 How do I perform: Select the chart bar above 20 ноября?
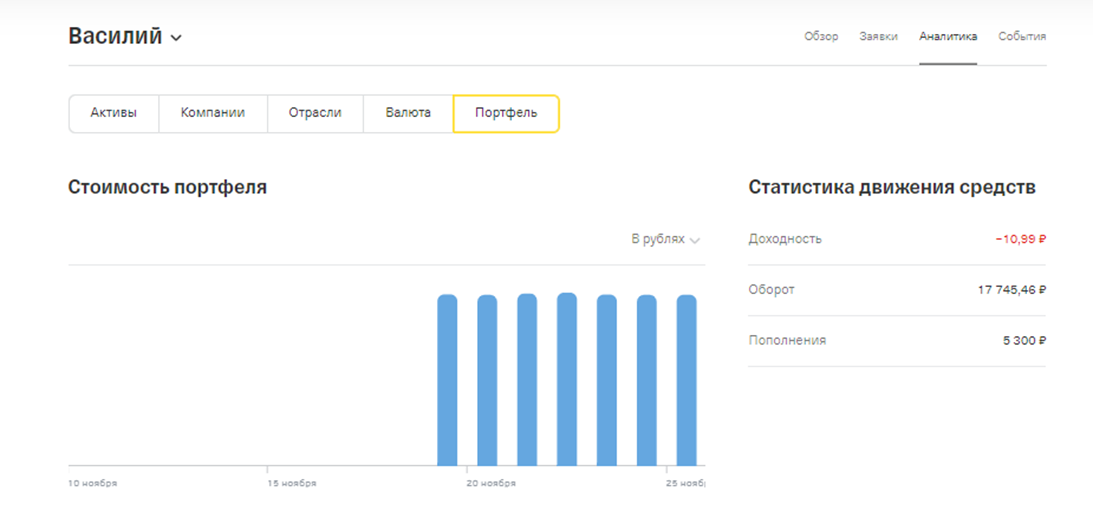(x=487, y=380)
